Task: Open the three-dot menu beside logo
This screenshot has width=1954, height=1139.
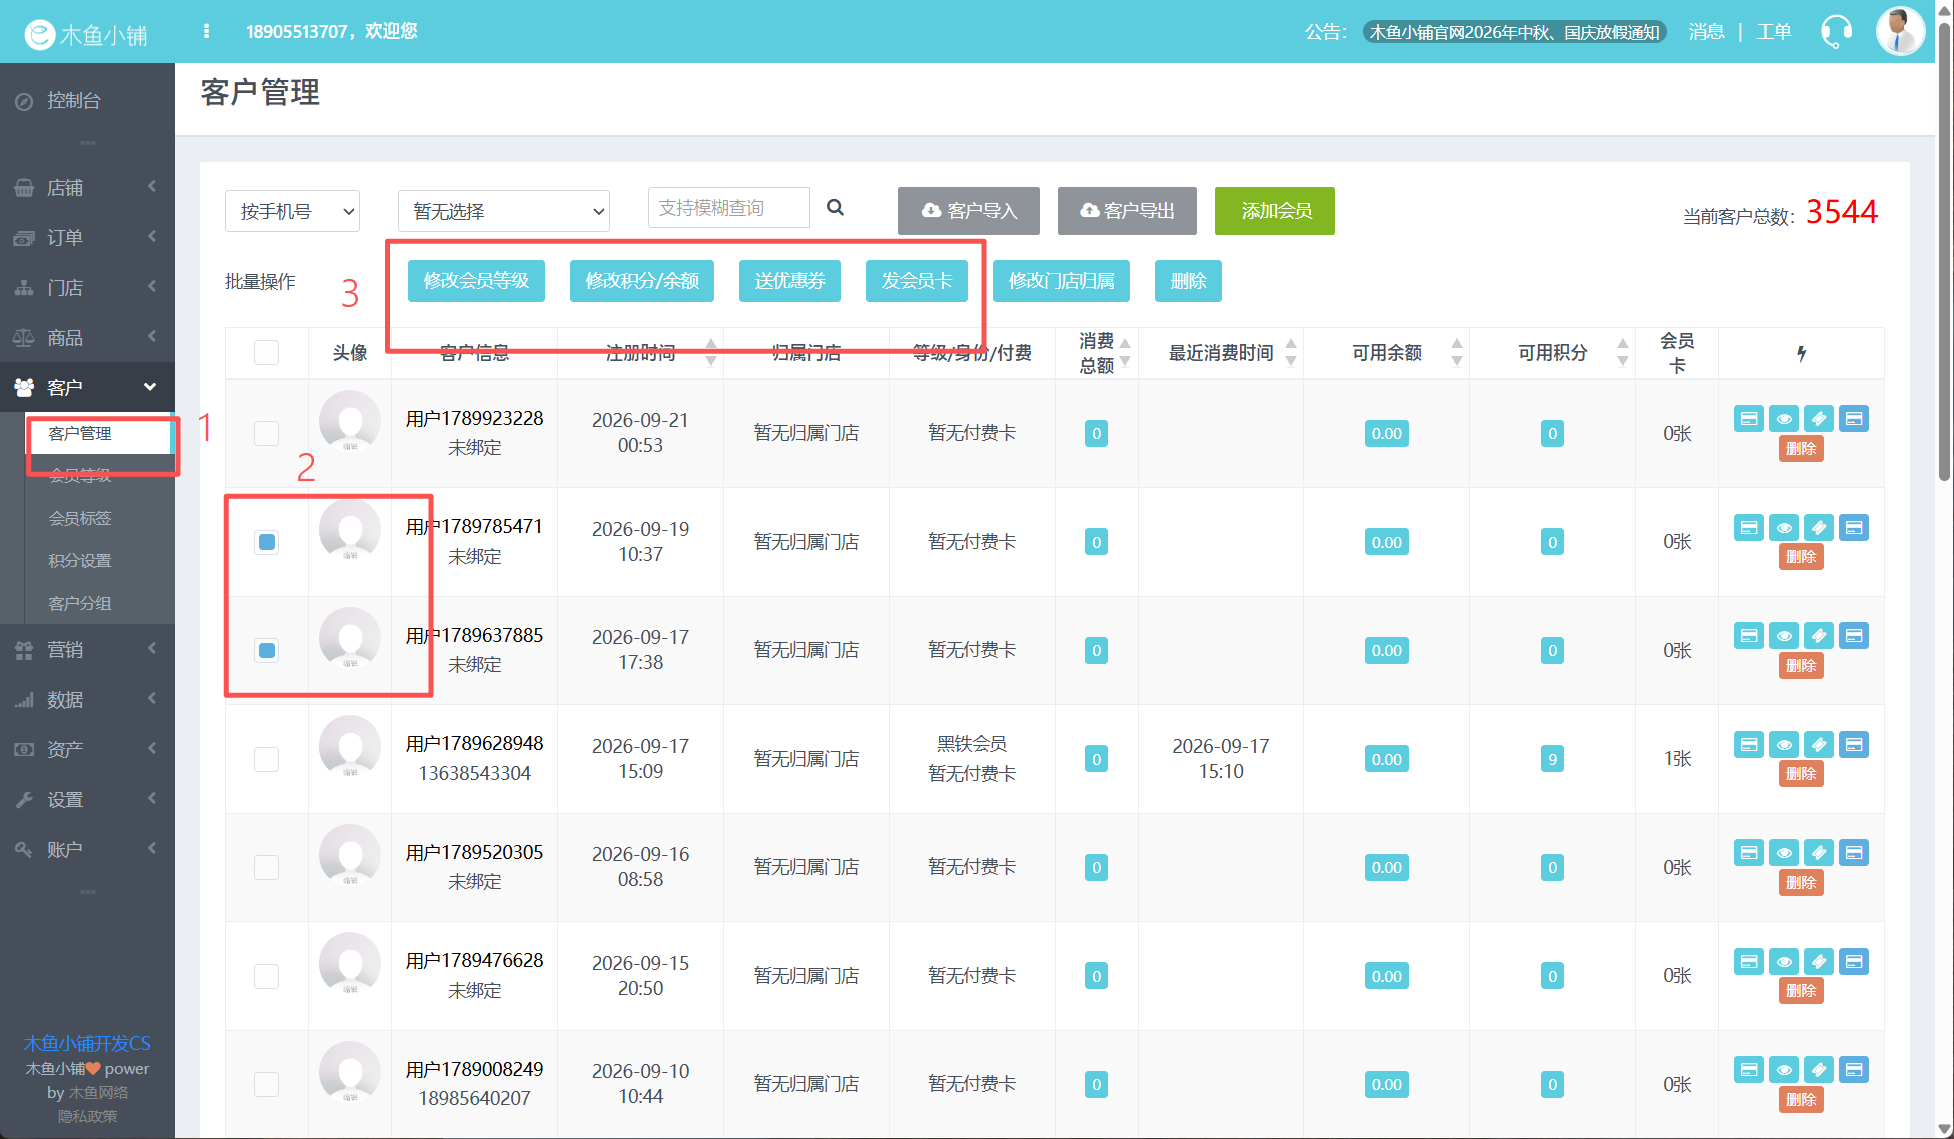Action: [x=206, y=31]
